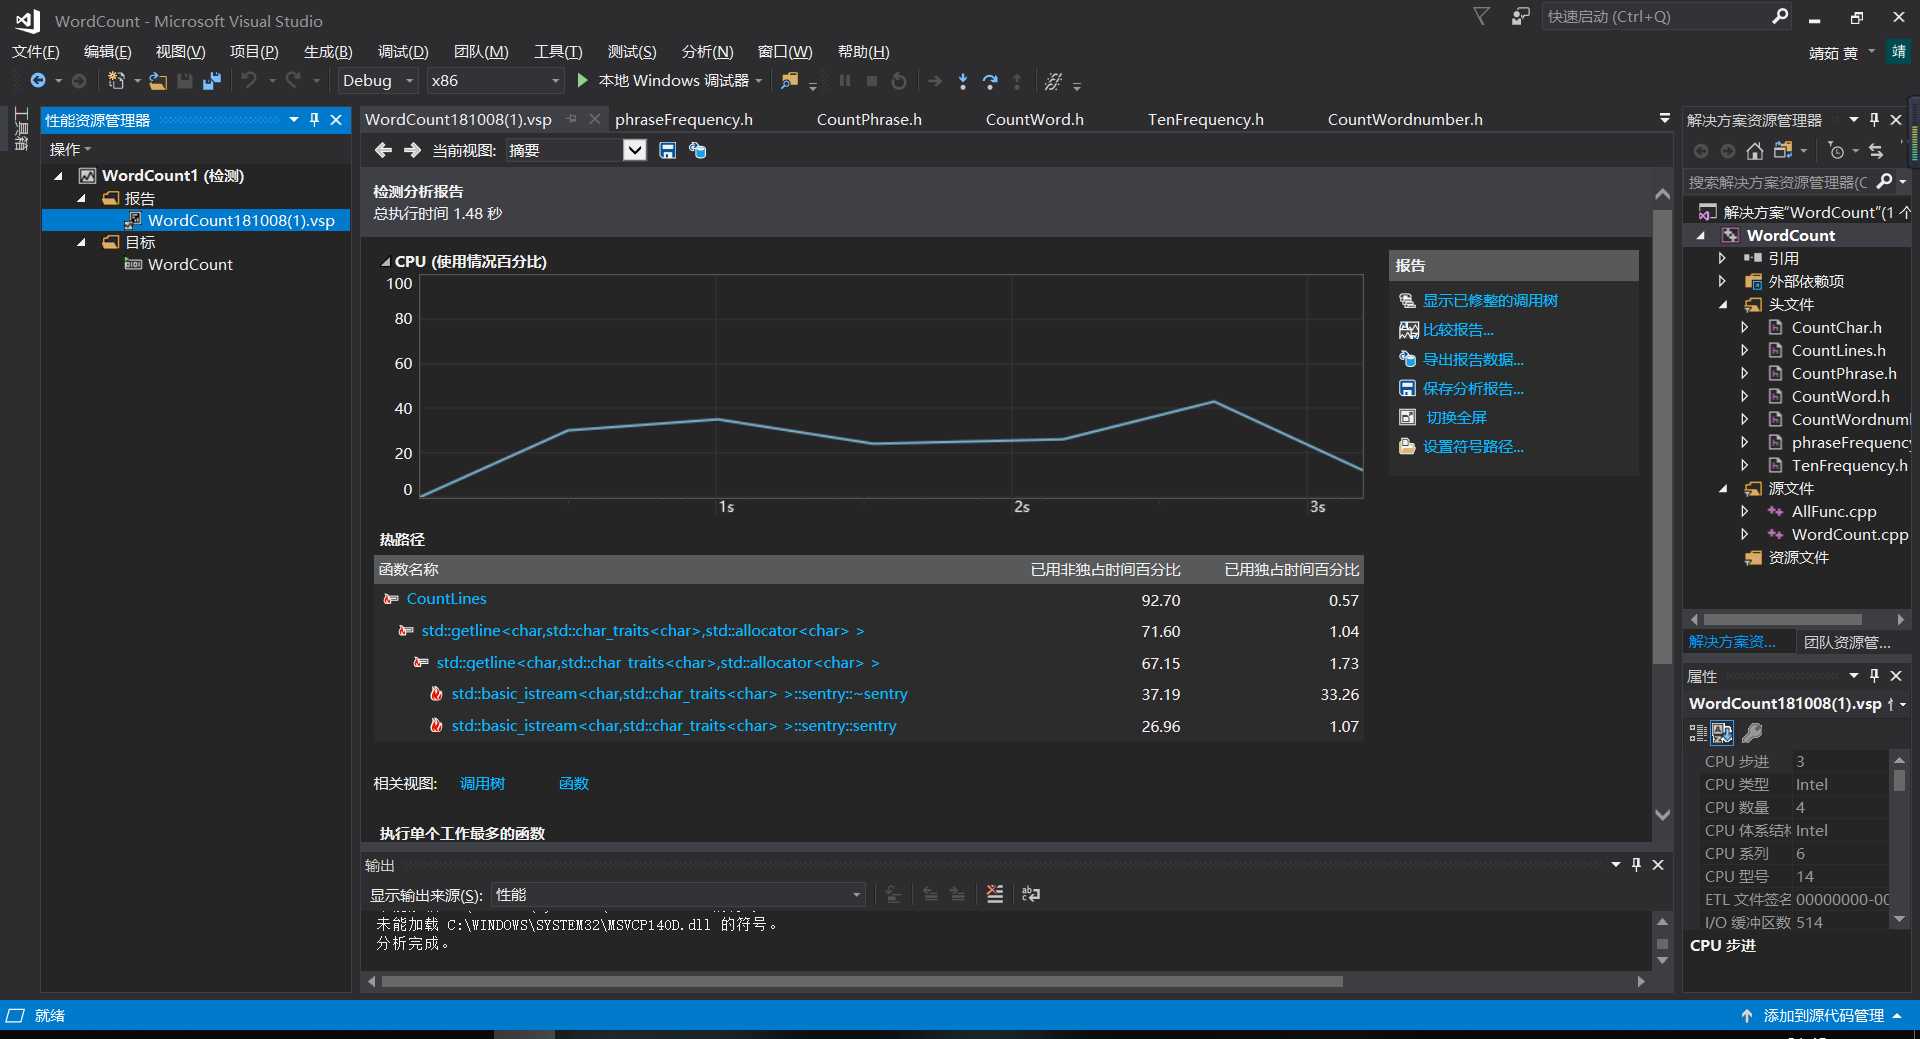
Task: Click the Solution Explorer horizontal scrollbar
Action: pyautogui.click(x=1783, y=620)
